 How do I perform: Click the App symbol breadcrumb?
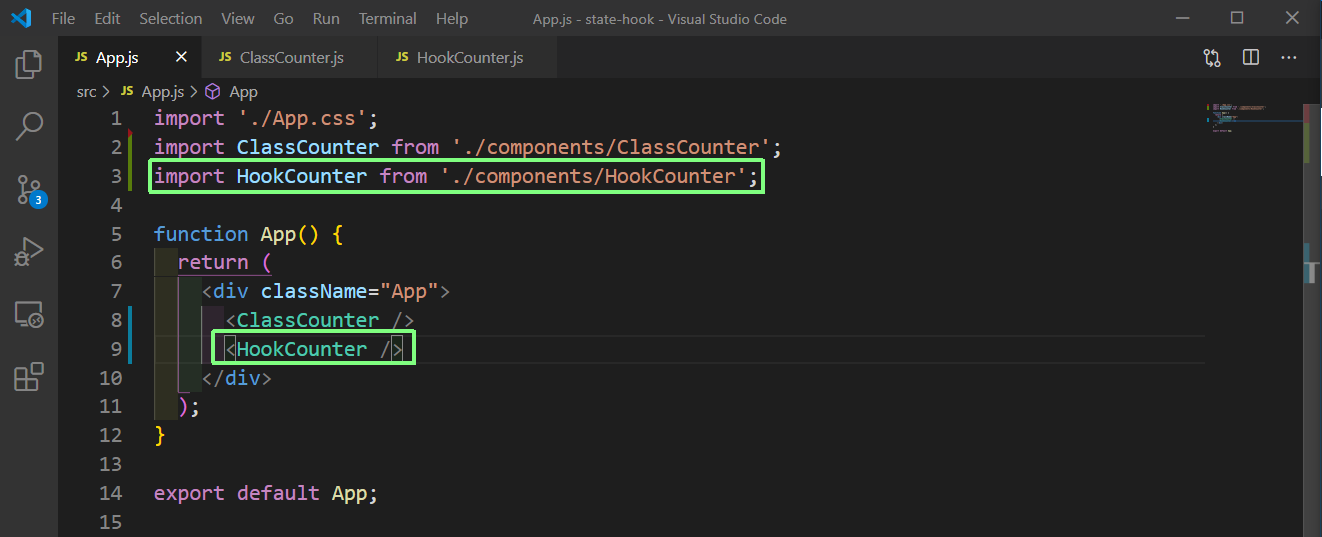232,92
